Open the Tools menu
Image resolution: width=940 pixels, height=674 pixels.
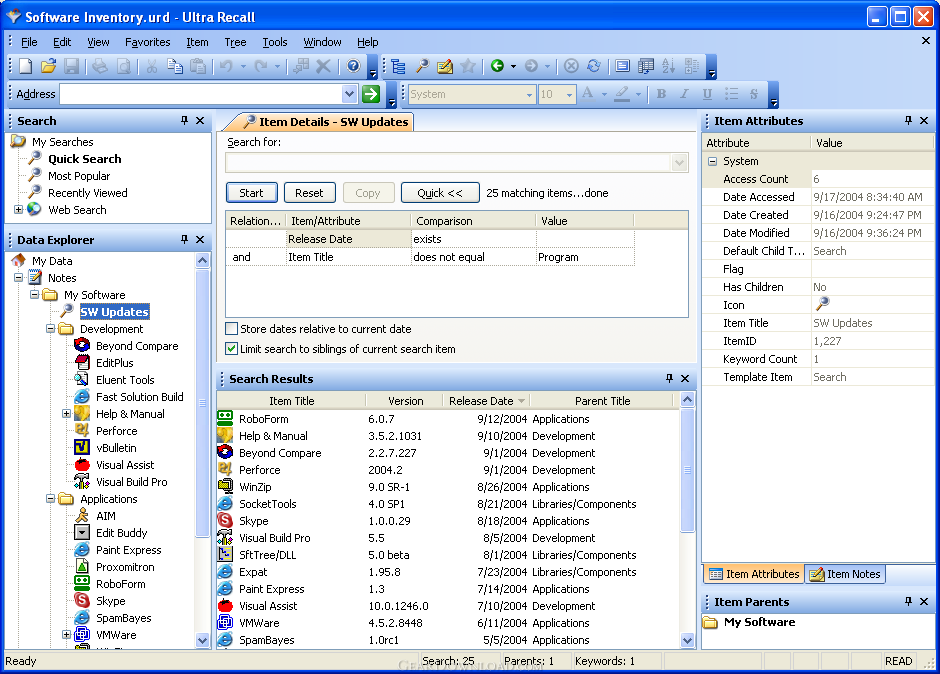[x=275, y=42]
